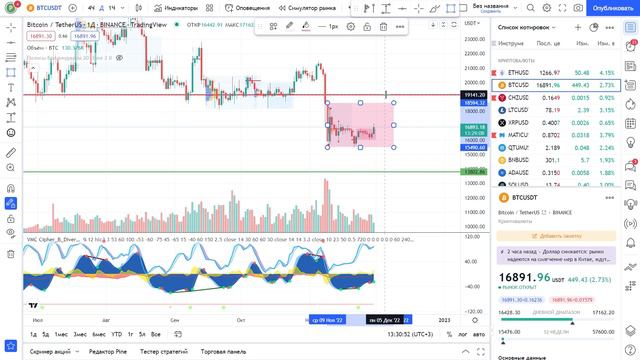640x360 pixels.
Task: Open the timeframe dropdown arrow
Action: tap(122, 8)
